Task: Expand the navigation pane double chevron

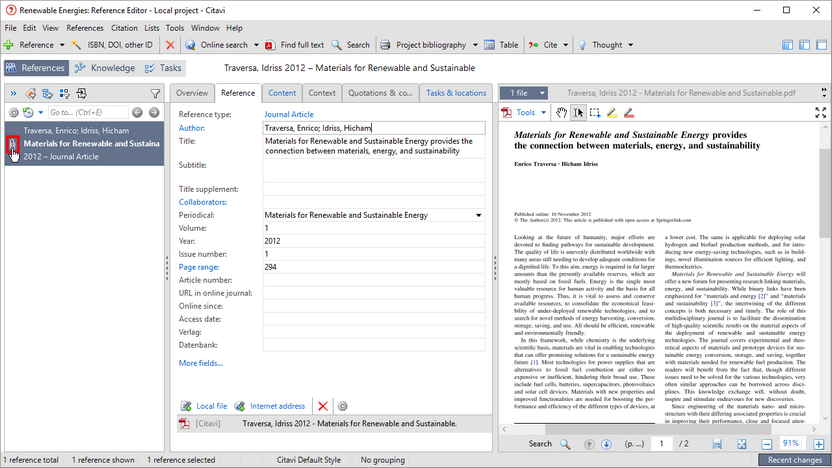Action: tap(13, 94)
